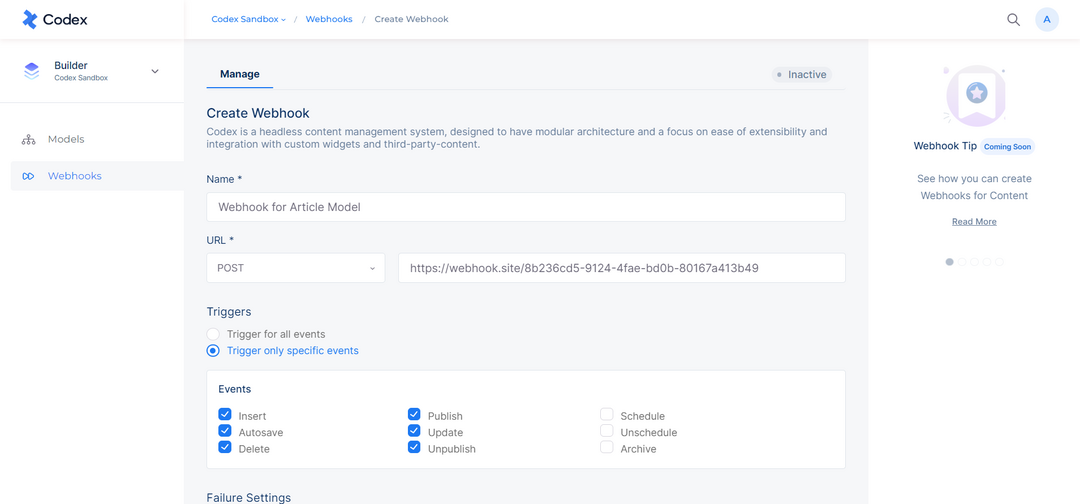Screen dimensions: 1080x504
Task: Uncheck the Autosave event checkbox
Action: (225, 430)
